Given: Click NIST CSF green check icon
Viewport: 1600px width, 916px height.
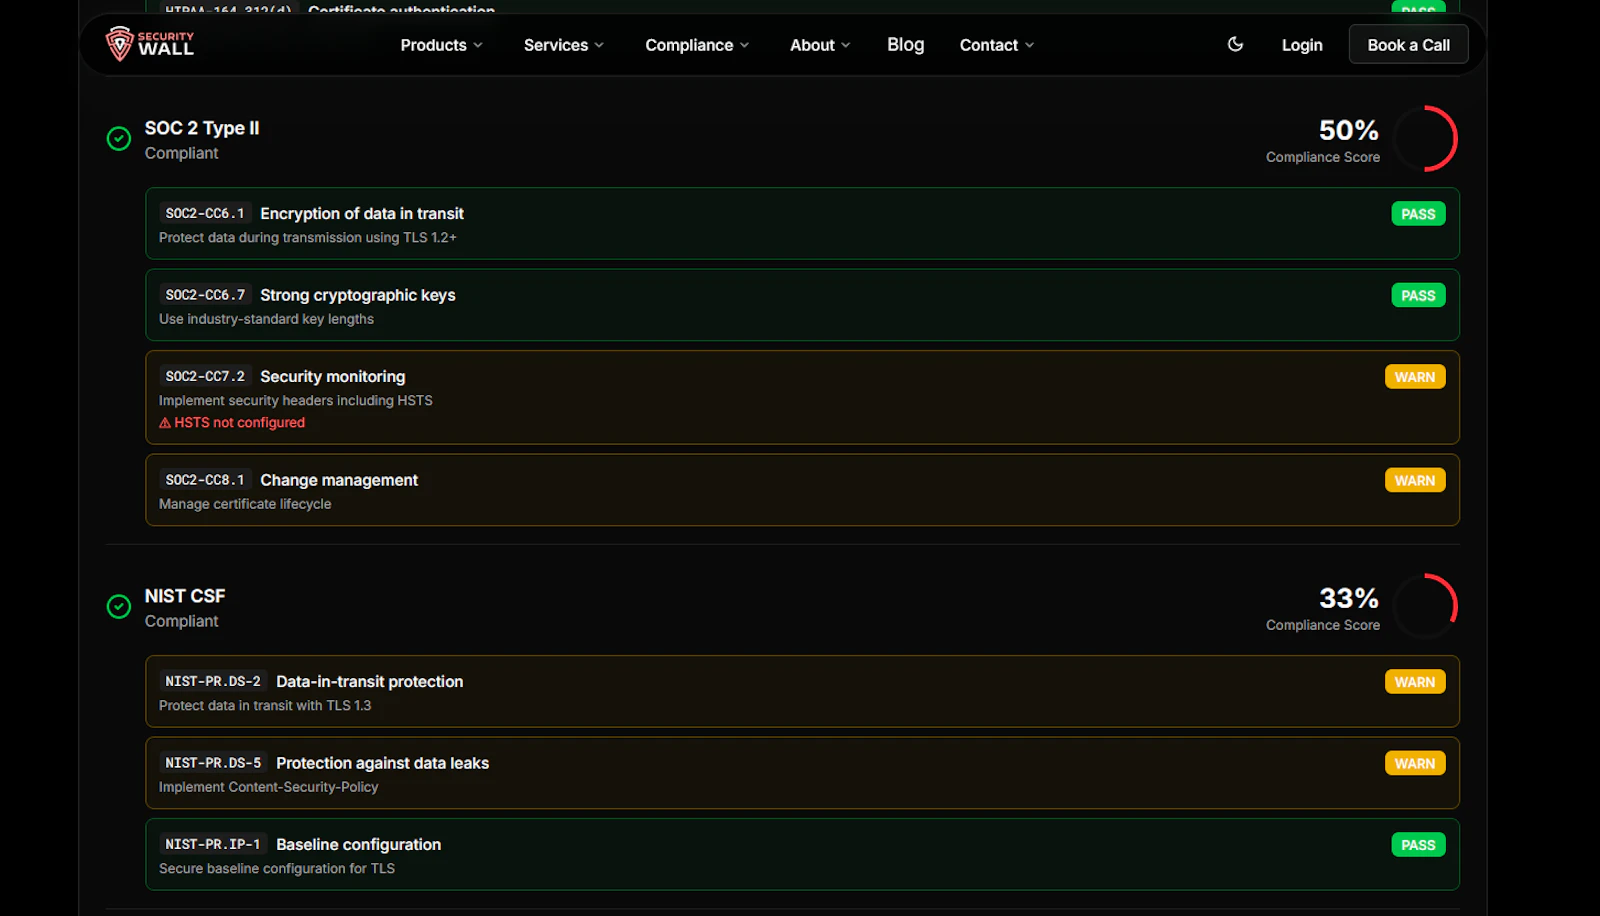Looking at the screenshot, I should (119, 607).
